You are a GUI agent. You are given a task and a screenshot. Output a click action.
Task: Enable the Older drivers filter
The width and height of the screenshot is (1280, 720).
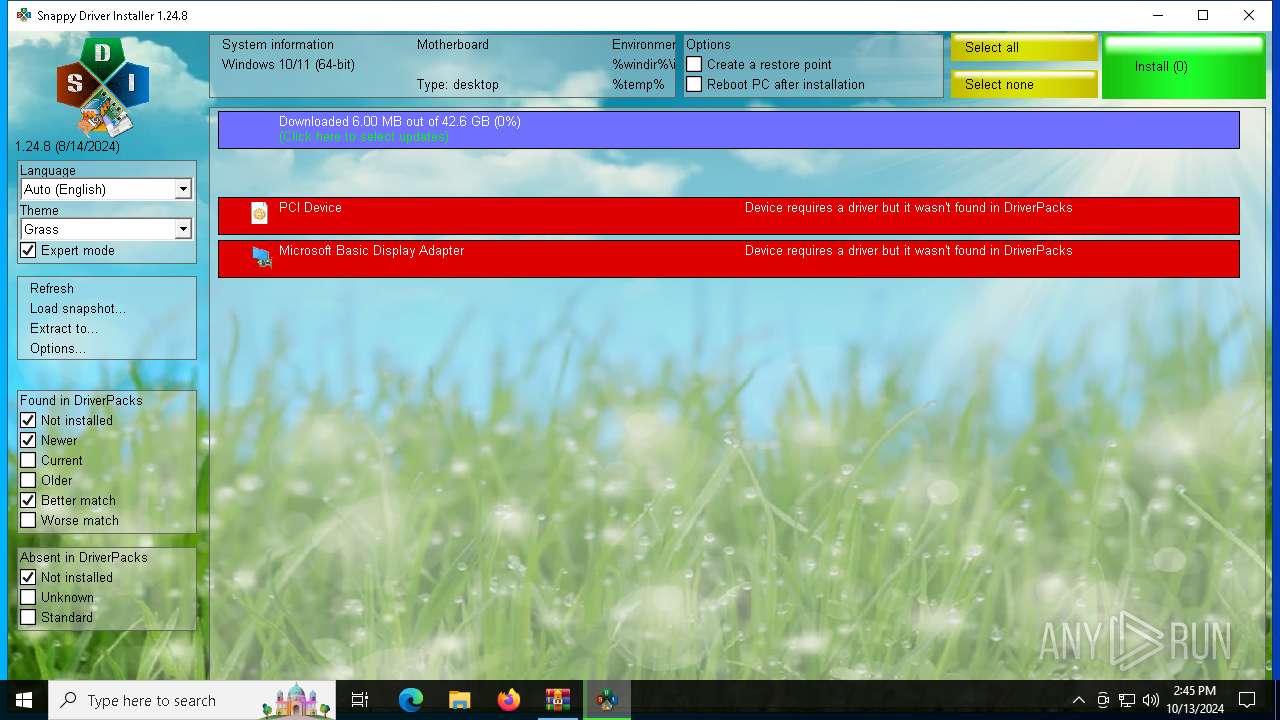click(28, 480)
